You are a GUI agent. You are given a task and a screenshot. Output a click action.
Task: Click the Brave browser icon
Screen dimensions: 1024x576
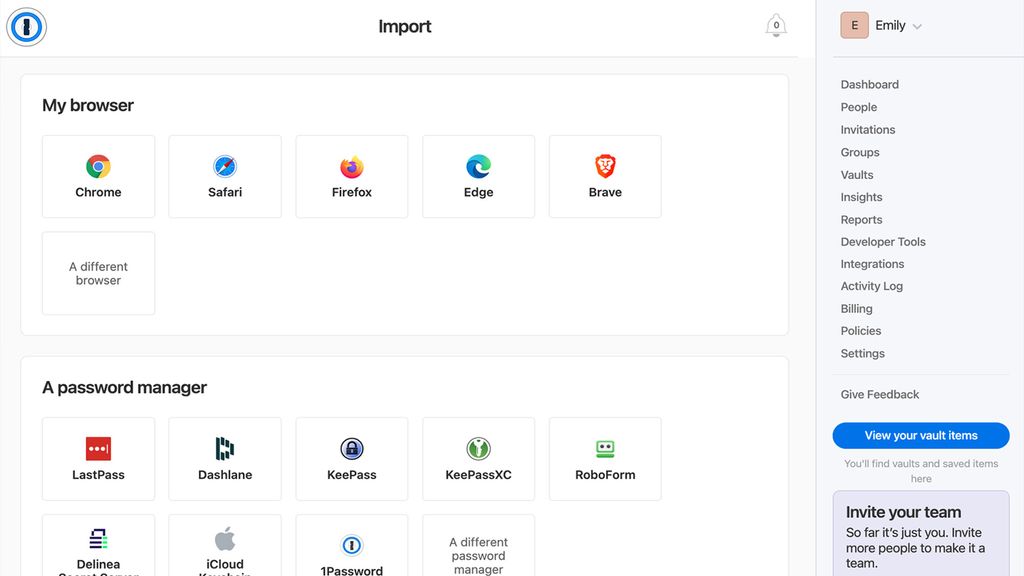pos(605,176)
